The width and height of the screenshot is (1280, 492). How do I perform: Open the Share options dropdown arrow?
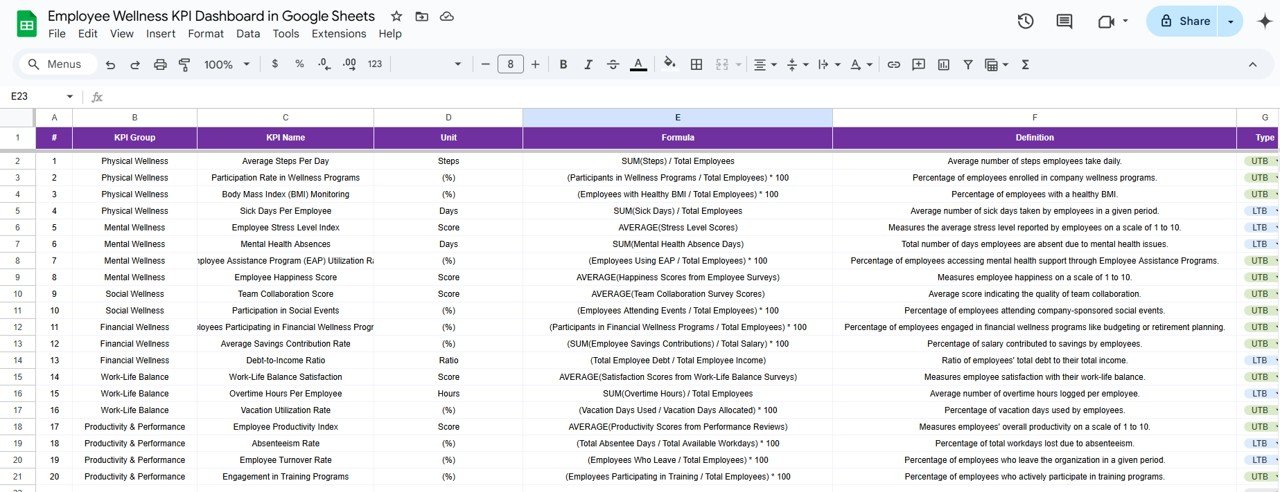point(1231,21)
